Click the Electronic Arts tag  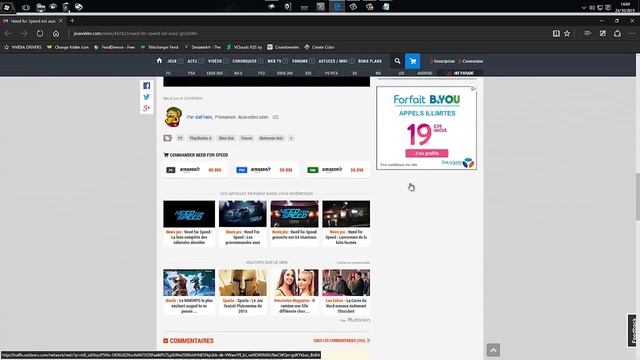[271, 138]
